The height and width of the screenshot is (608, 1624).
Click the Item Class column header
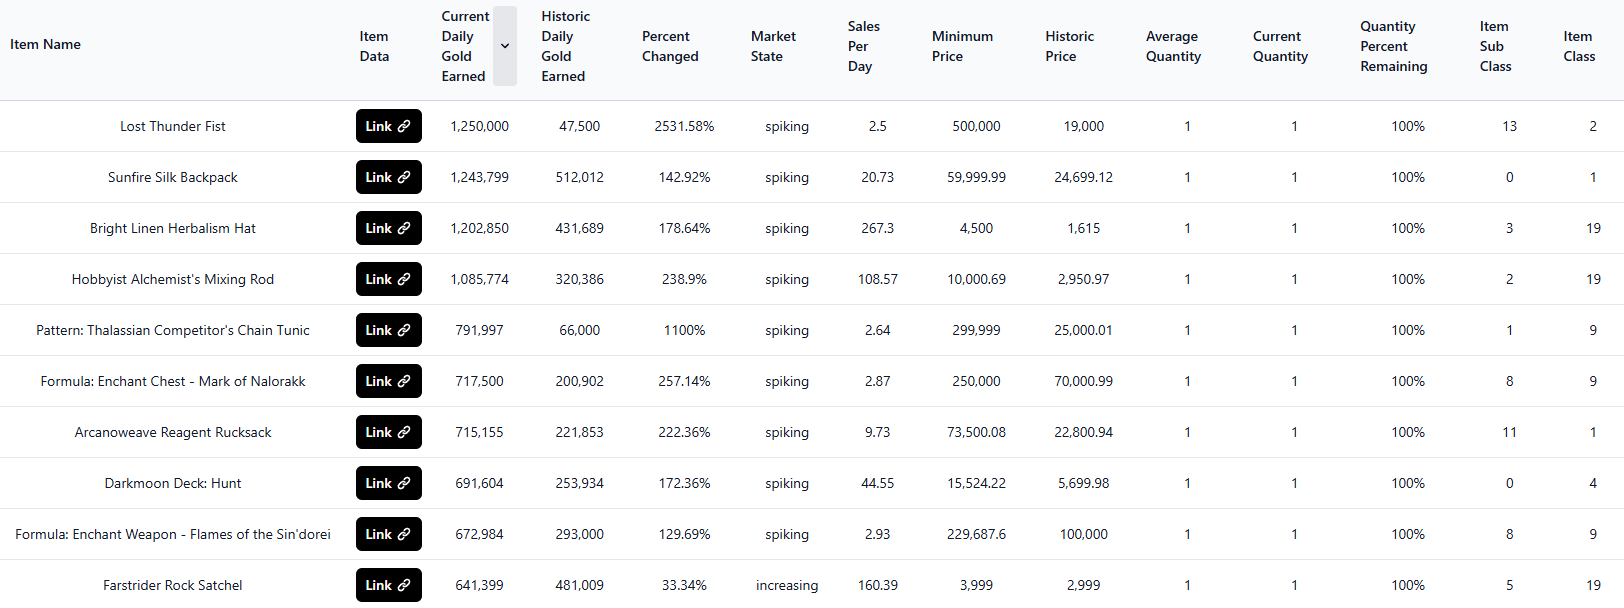tap(1578, 46)
